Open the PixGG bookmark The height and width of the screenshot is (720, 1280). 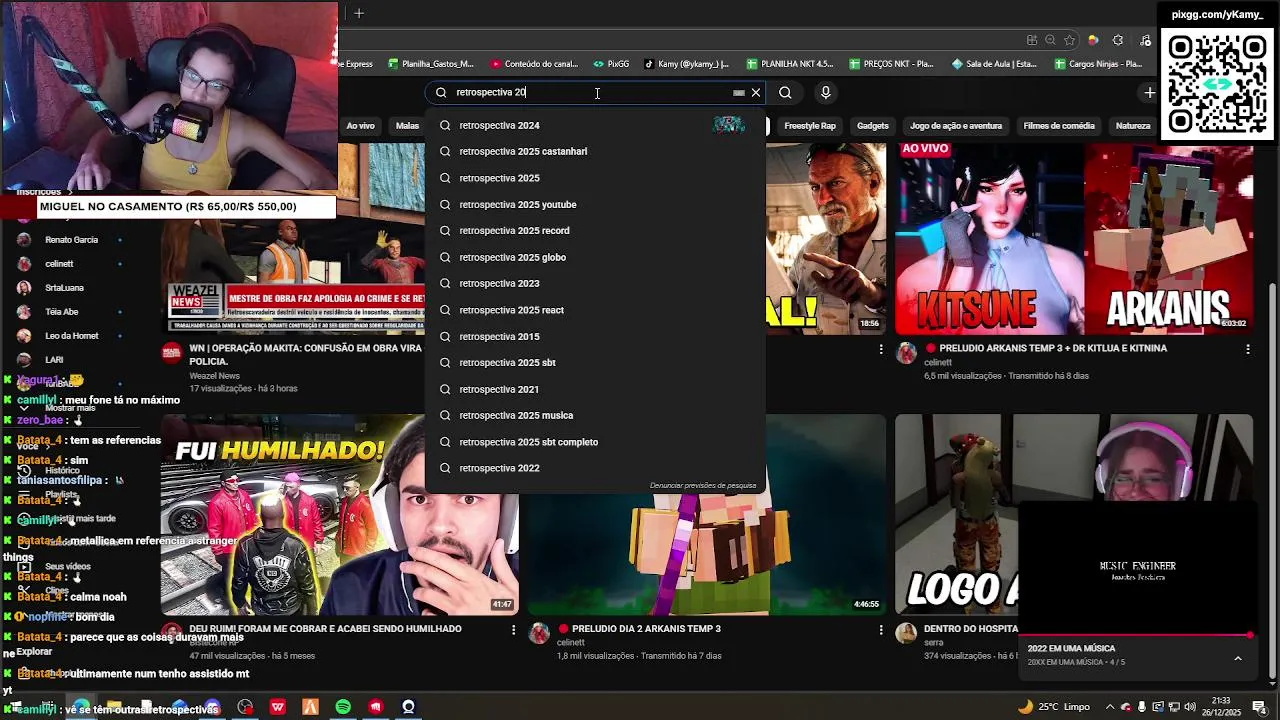coord(611,64)
